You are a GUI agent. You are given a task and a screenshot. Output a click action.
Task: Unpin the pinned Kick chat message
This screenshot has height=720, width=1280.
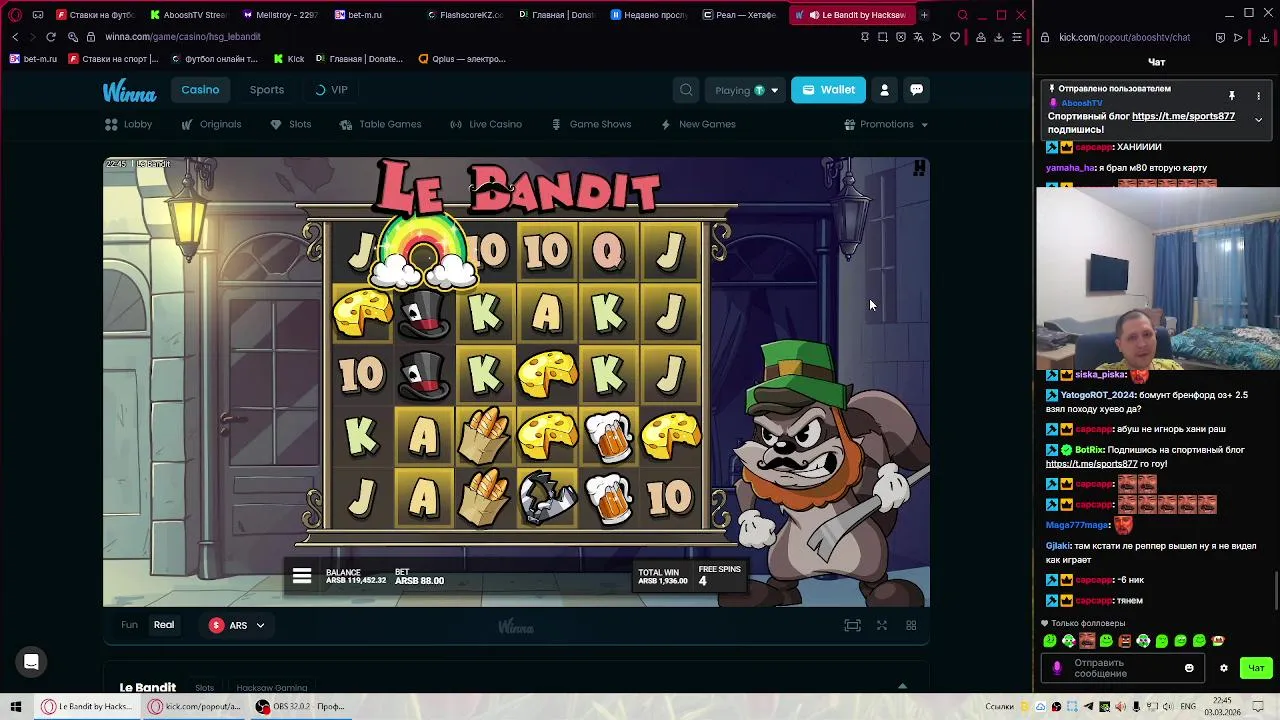coord(1232,96)
